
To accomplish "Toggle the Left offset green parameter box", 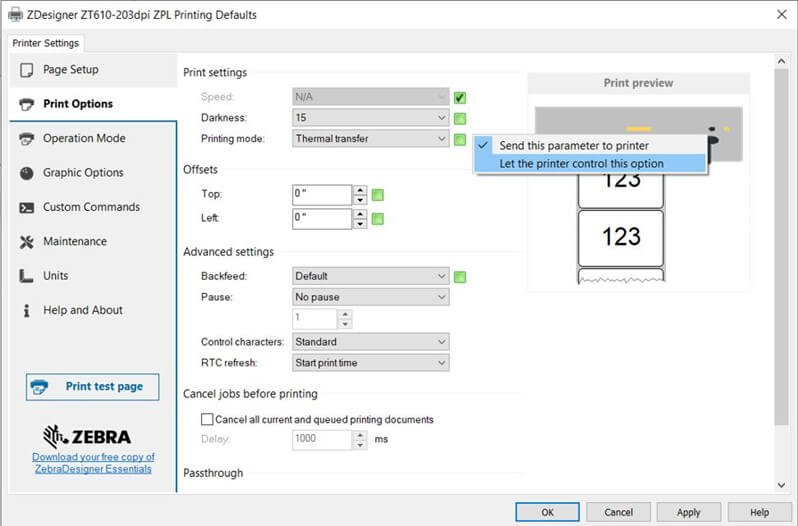I will pos(378,219).
